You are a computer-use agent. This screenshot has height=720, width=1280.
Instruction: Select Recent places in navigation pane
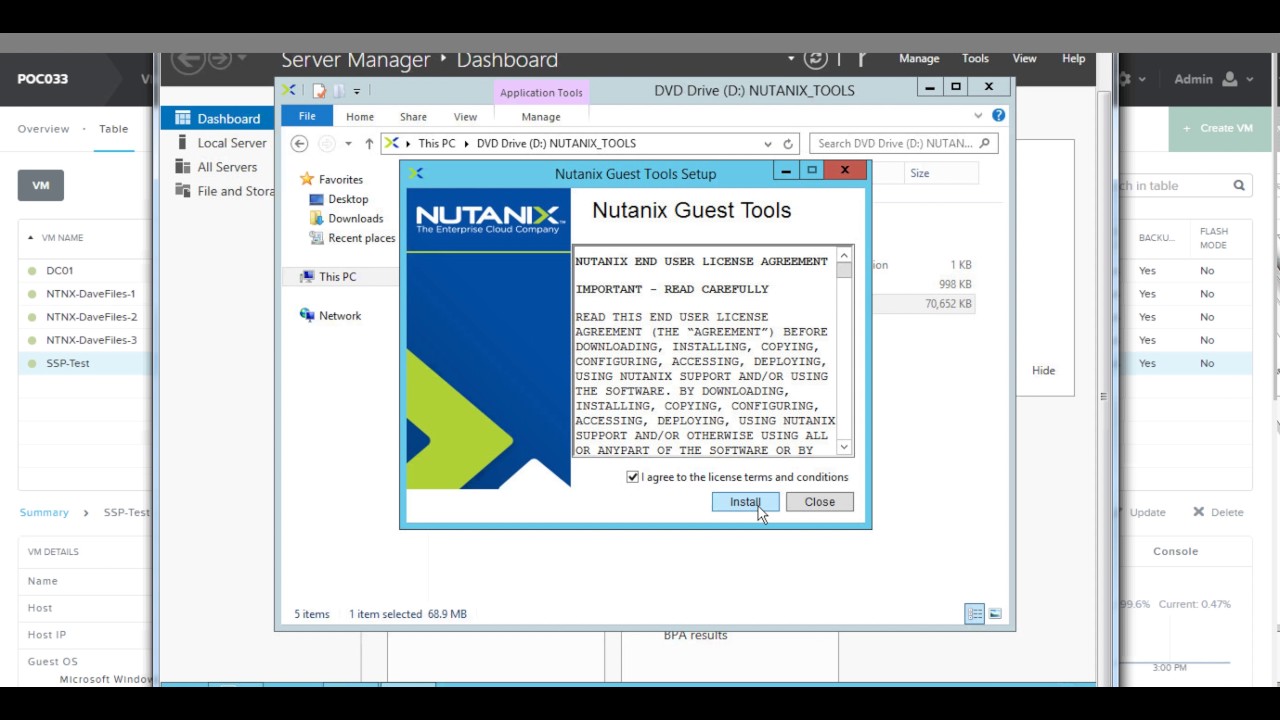(361, 238)
